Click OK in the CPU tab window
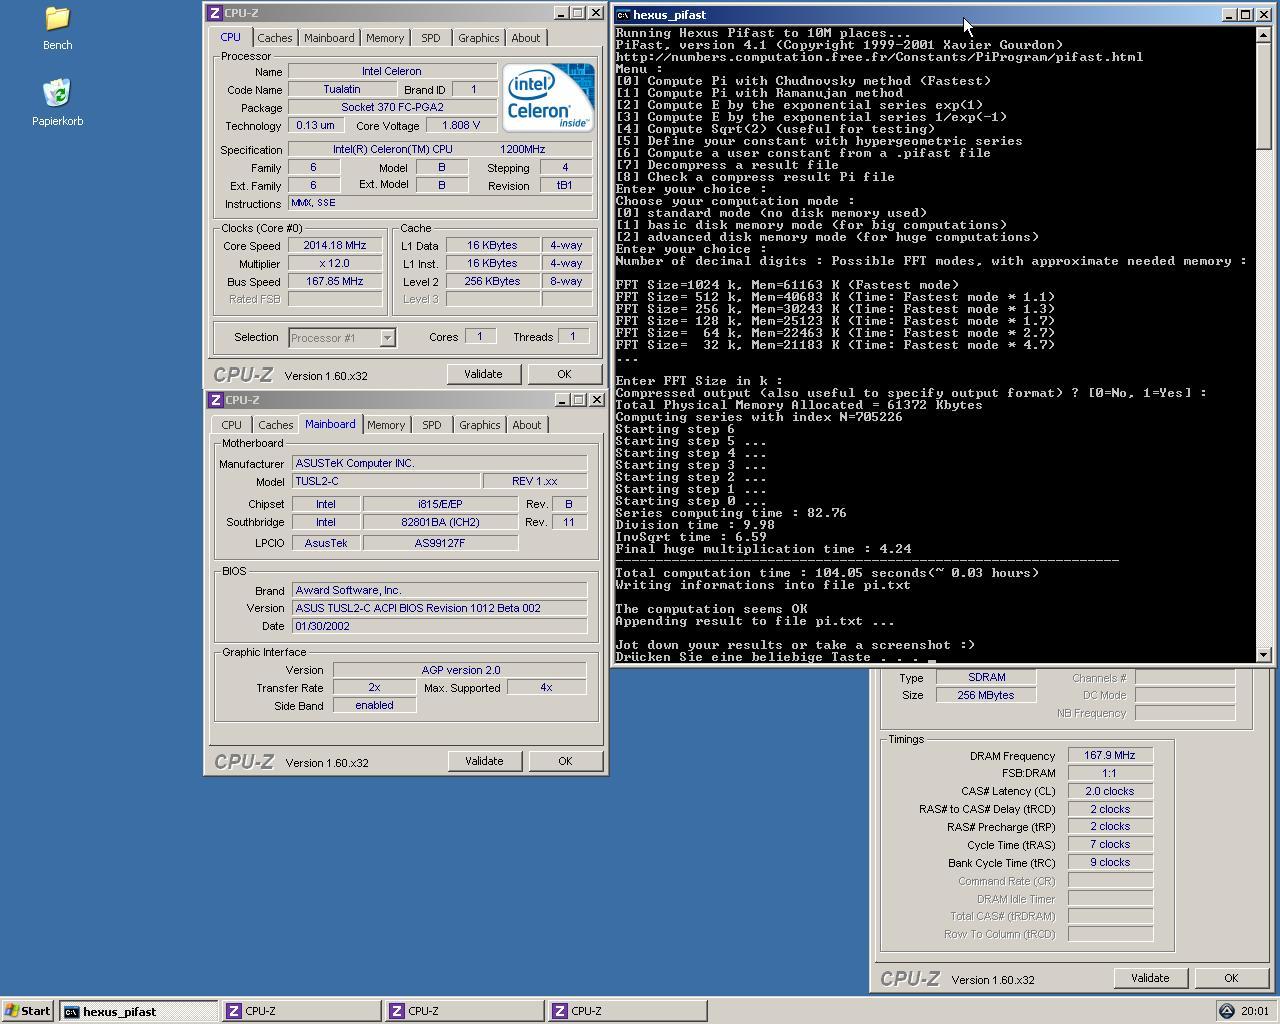Viewport: 1280px width, 1024px height. click(x=564, y=374)
